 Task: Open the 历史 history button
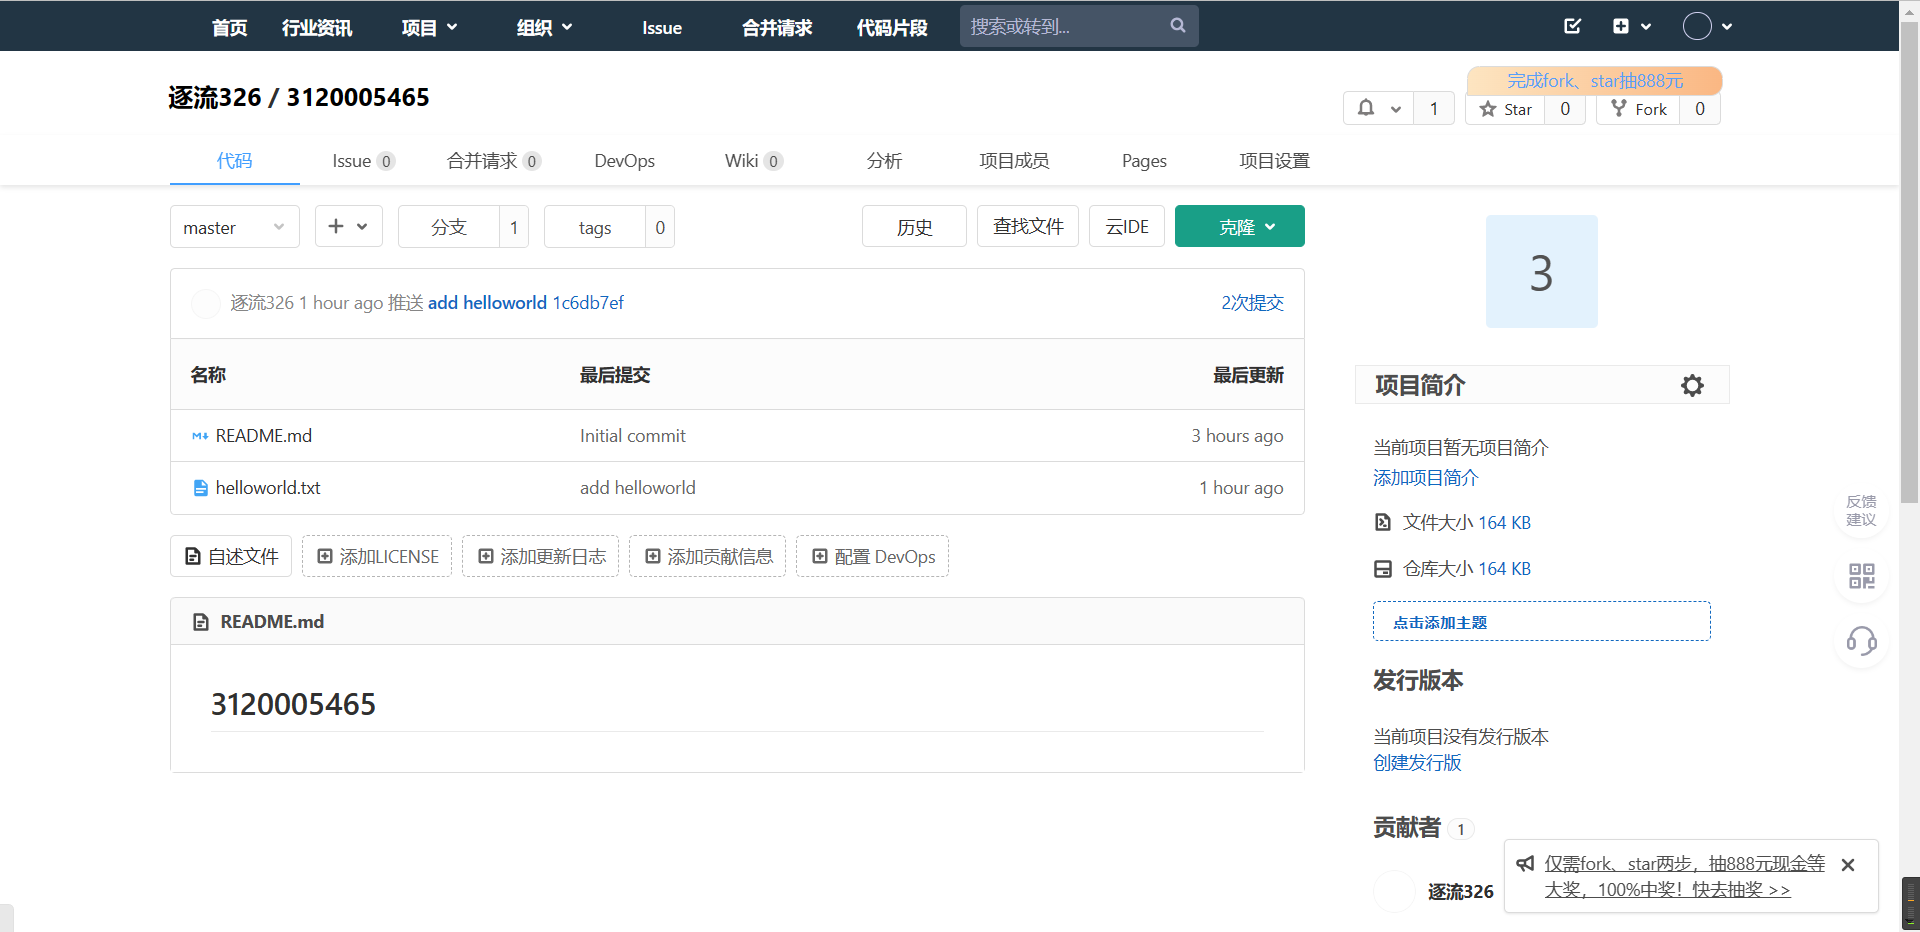(x=914, y=226)
